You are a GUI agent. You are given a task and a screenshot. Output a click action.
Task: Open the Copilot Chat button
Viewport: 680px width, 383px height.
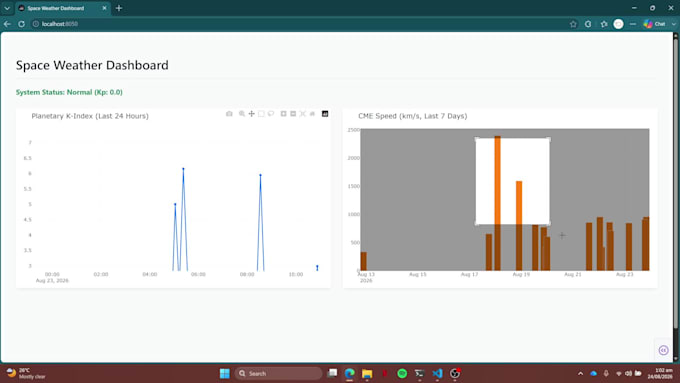click(655, 24)
